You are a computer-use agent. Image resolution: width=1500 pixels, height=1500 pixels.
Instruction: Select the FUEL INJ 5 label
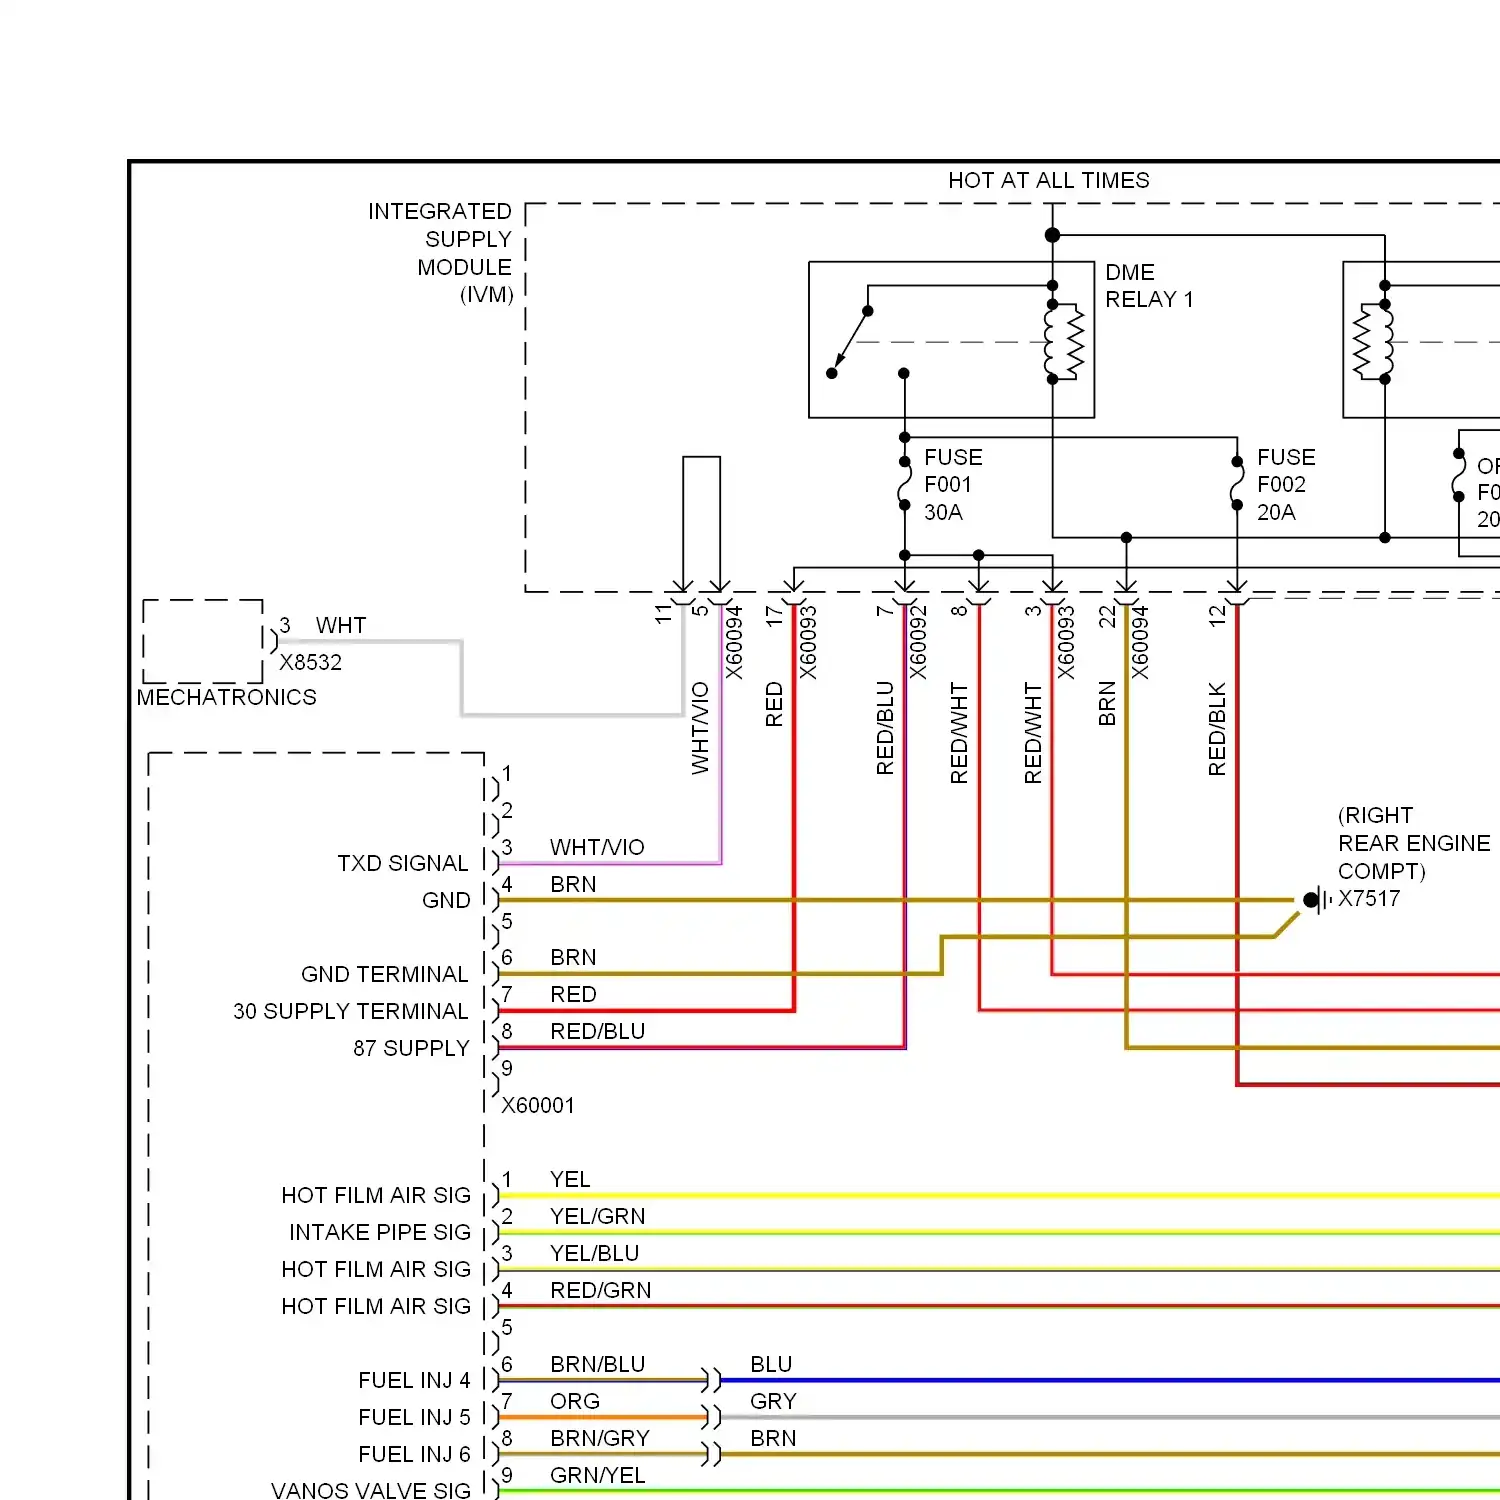pos(414,1417)
